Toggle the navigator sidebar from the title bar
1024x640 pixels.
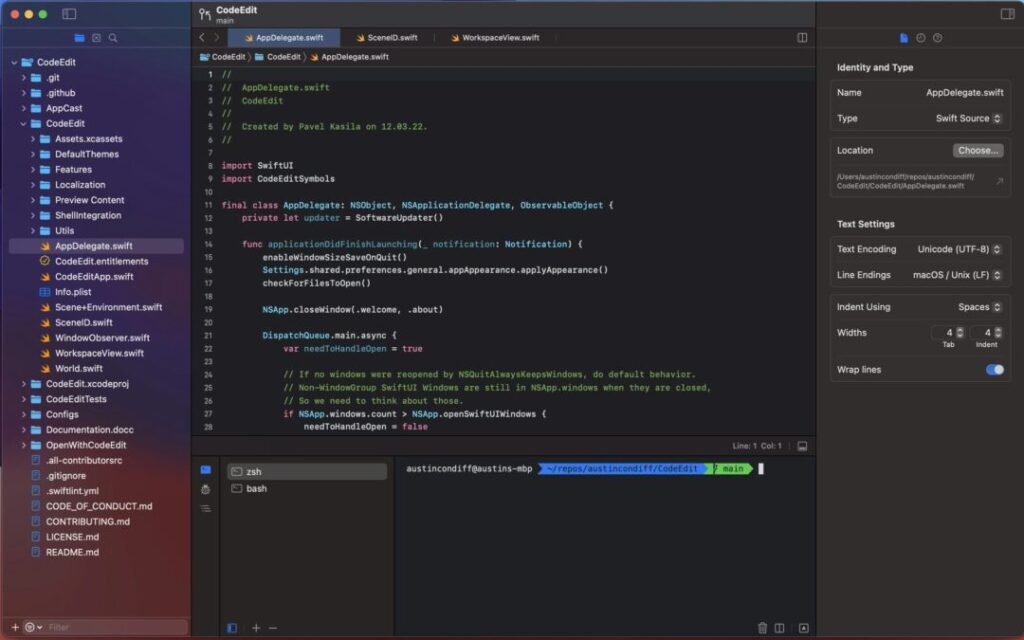[x=69, y=14]
